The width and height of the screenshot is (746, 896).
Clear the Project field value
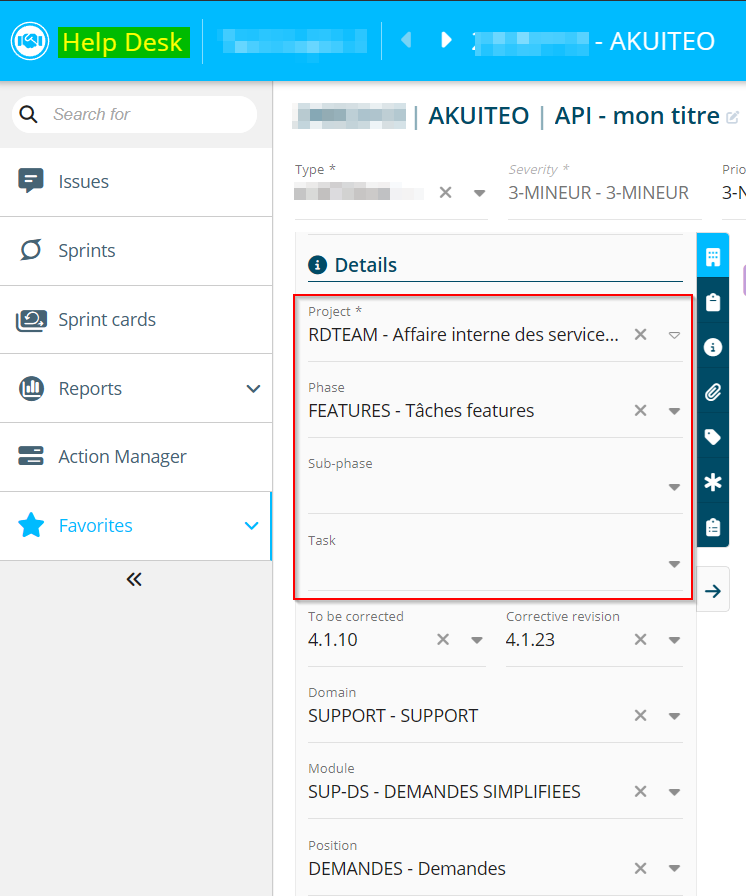click(x=641, y=335)
